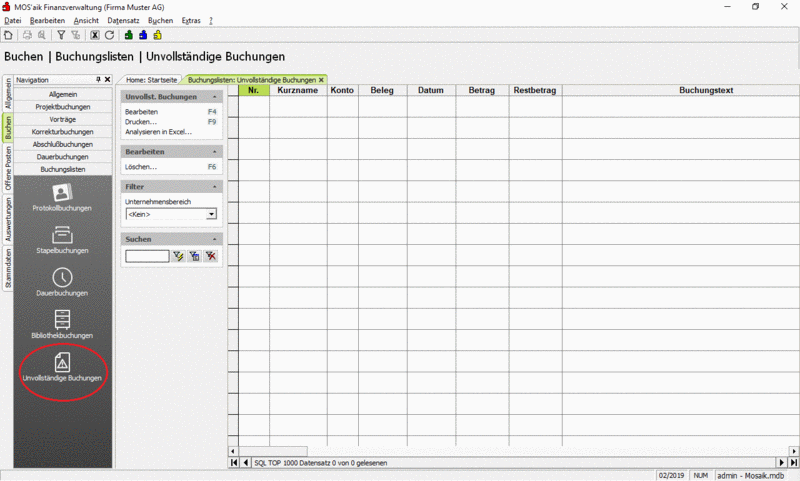Sort by Betrag column header

(482, 90)
